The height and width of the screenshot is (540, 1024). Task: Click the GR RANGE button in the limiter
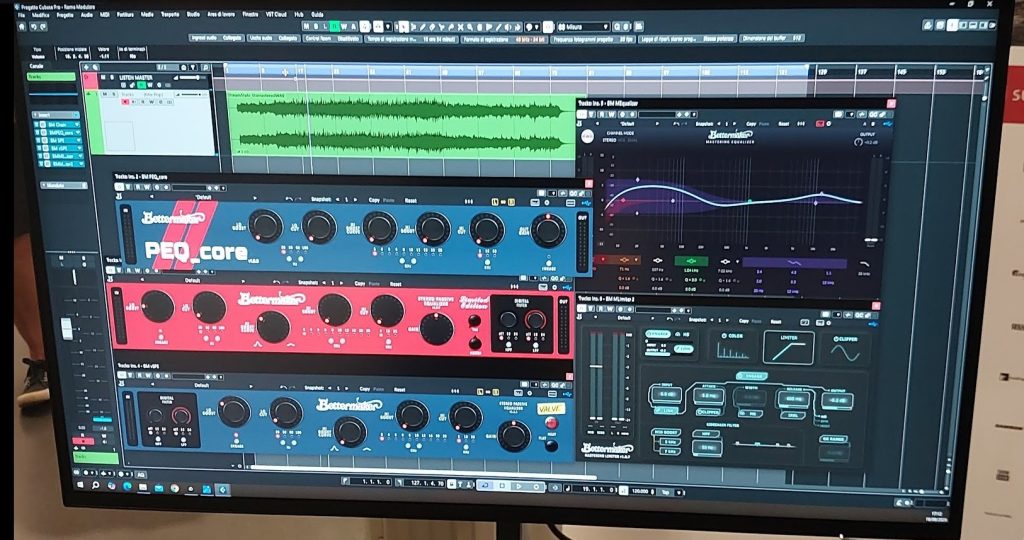[833, 439]
